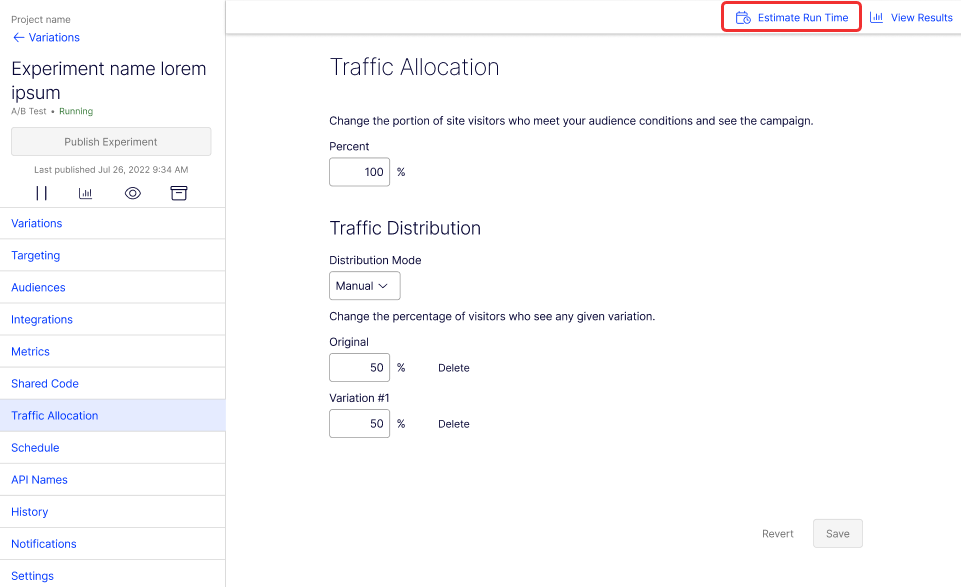This screenshot has width=961, height=587.
Task: Click the calendar icon next to Estimate Run Time
Action: click(743, 18)
